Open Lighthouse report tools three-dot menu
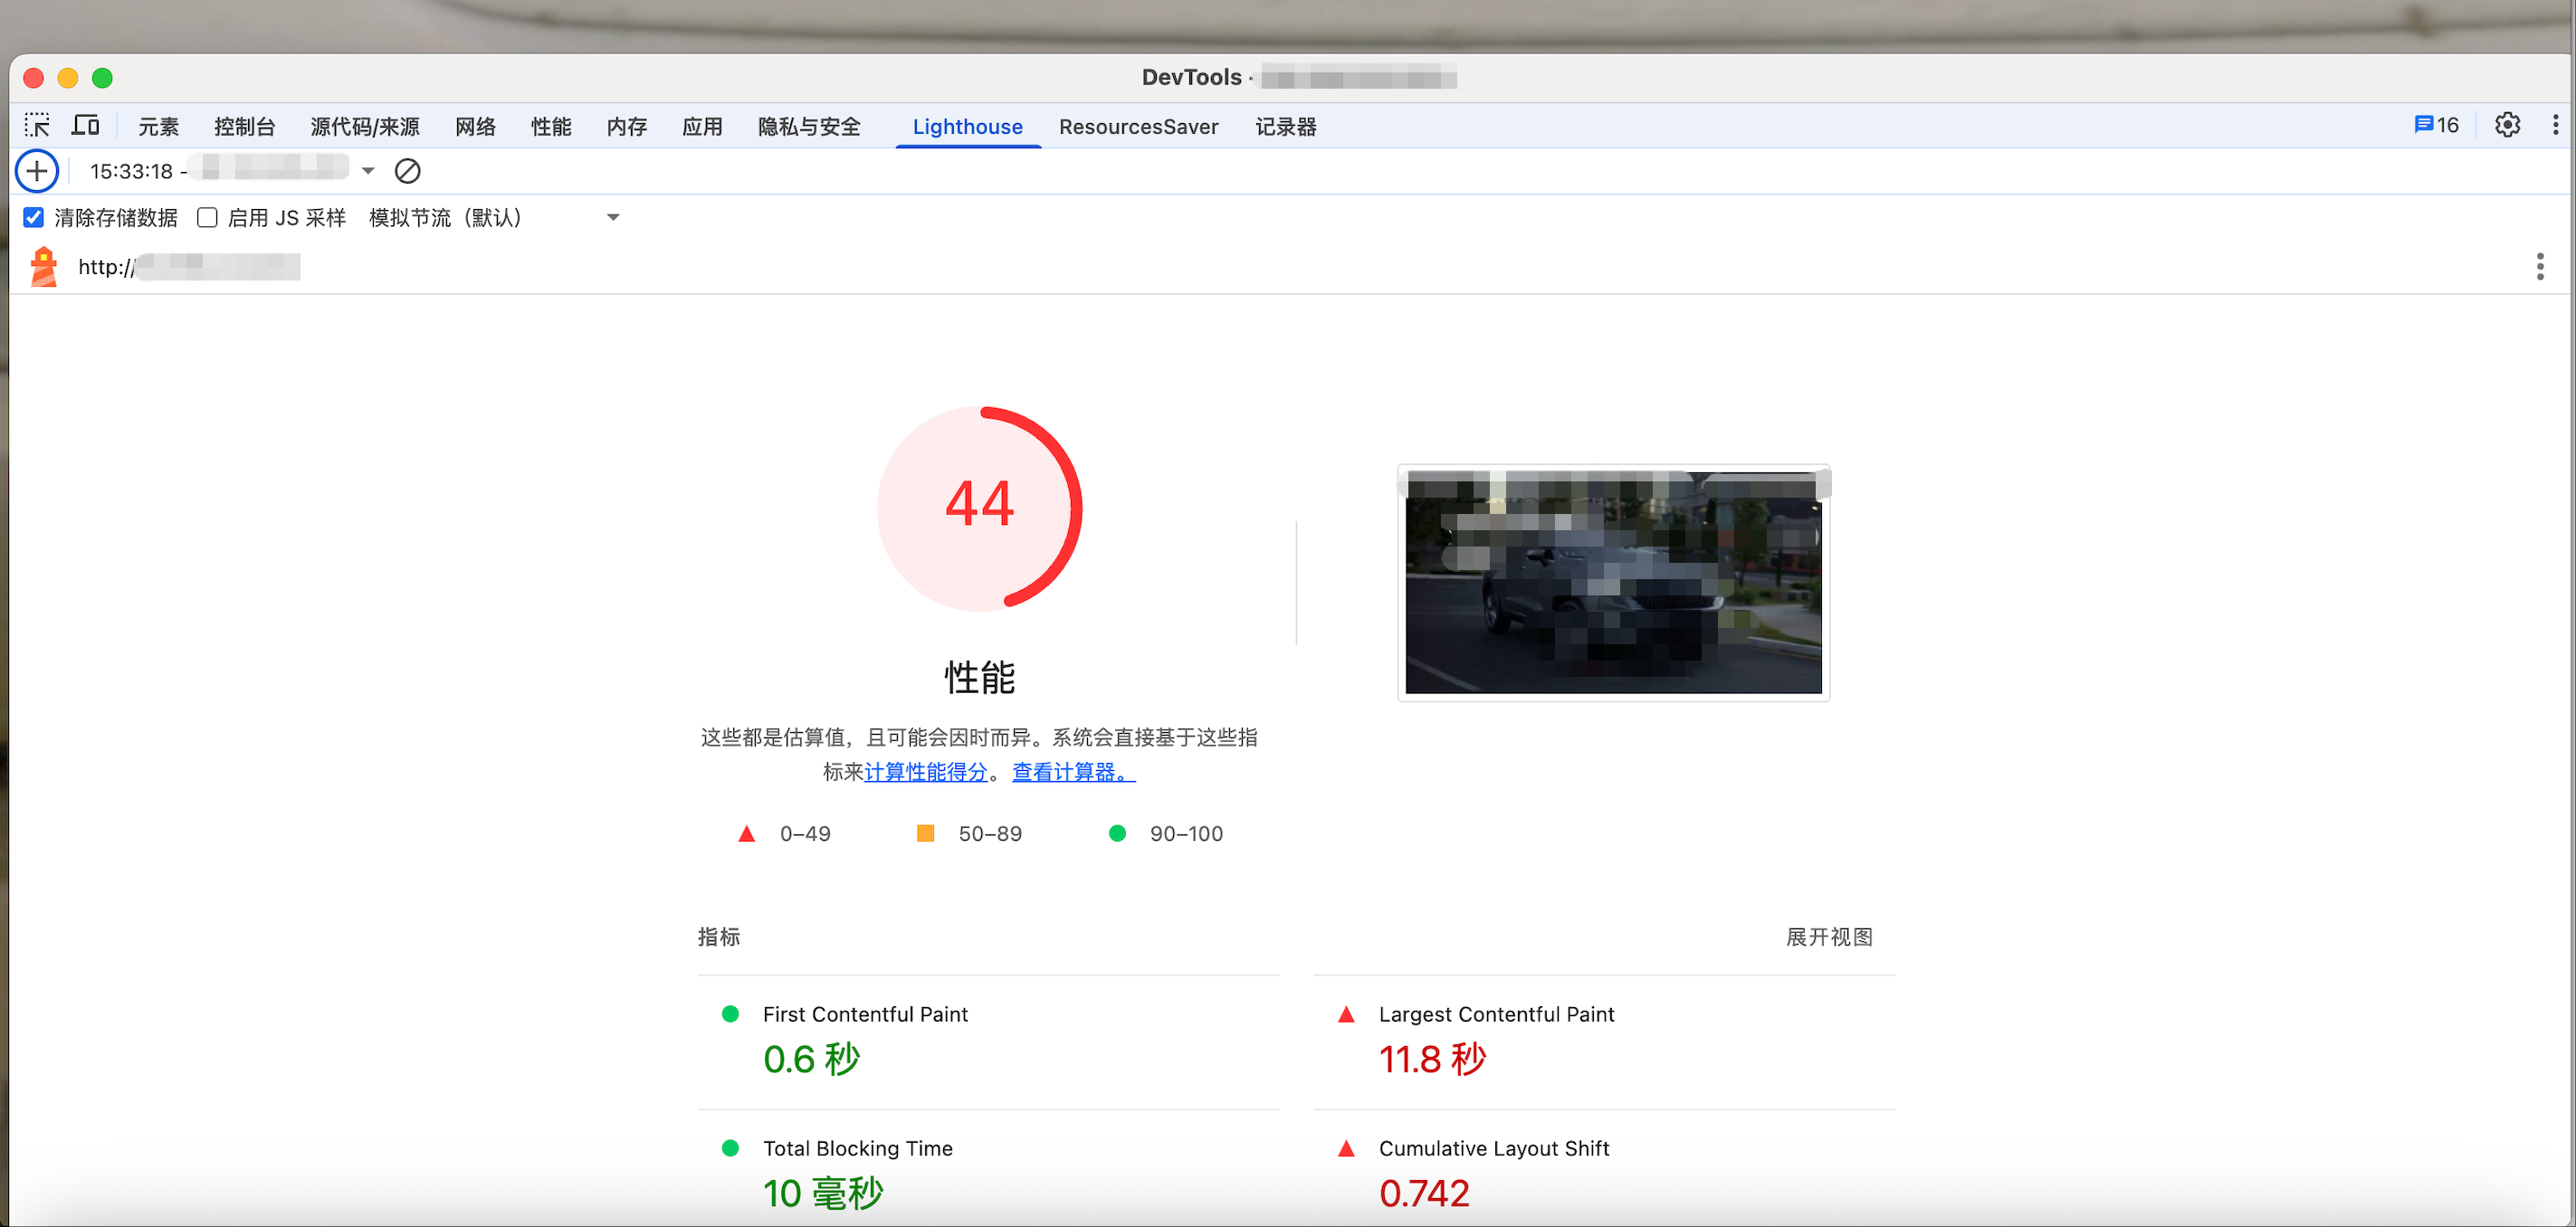This screenshot has width=2576, height=1227. coord(2540,266)
